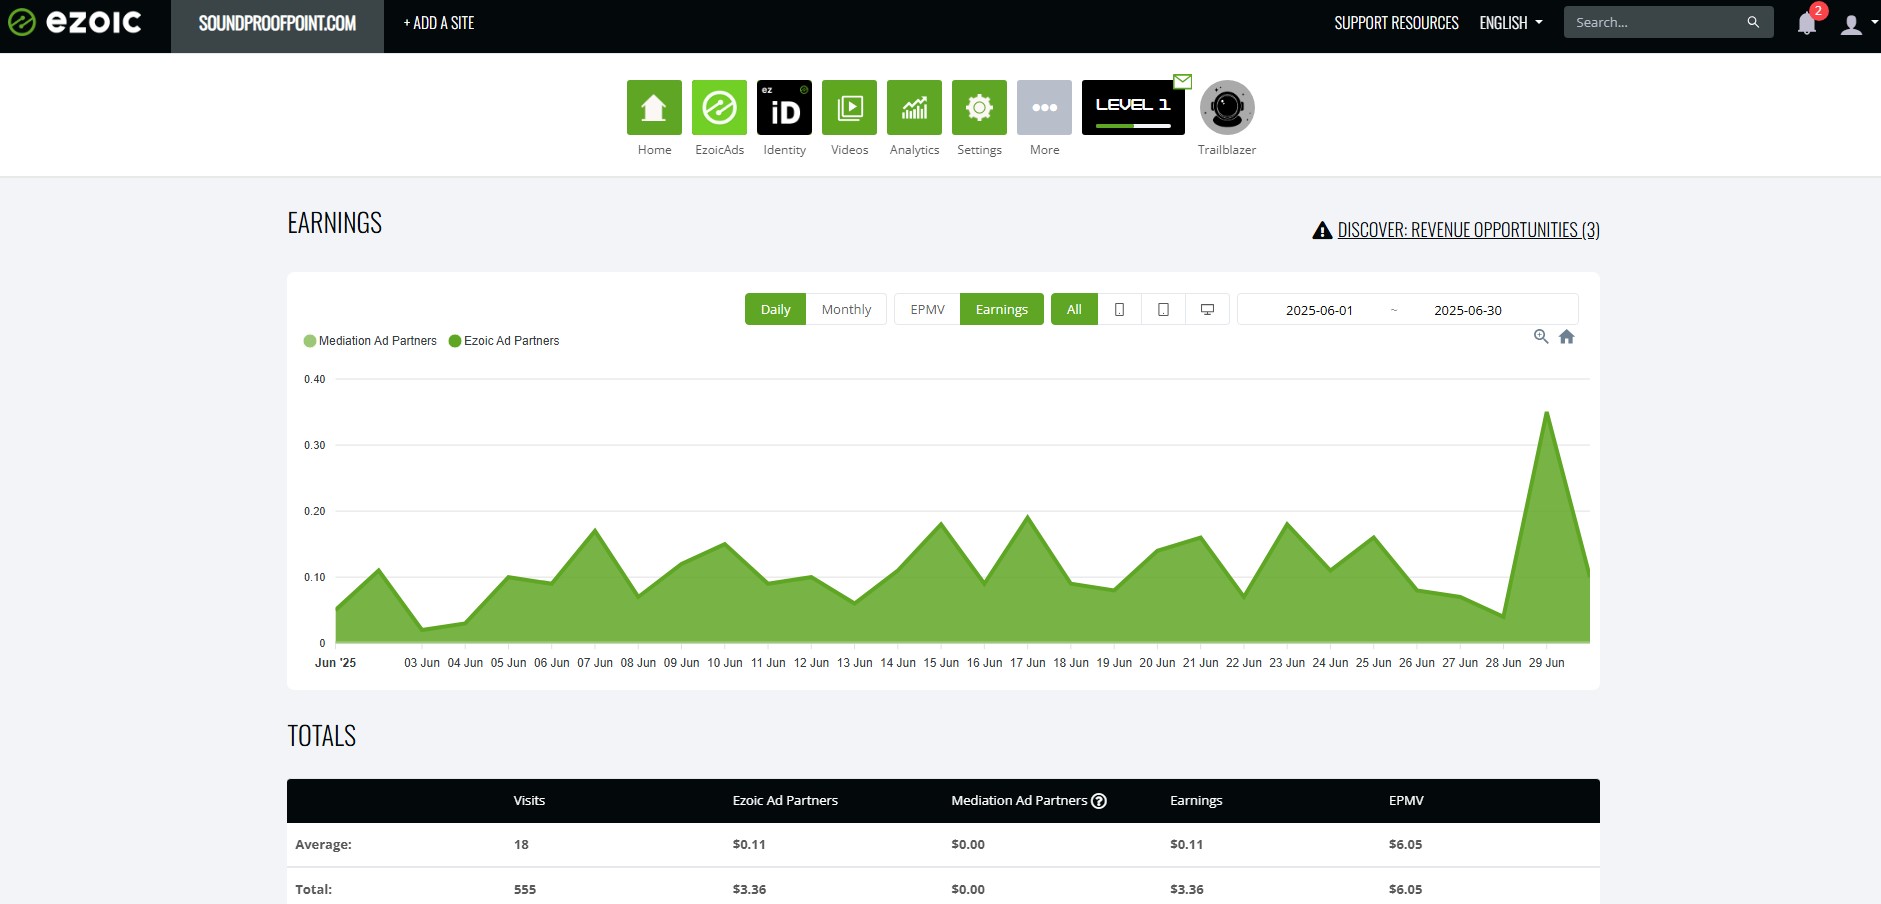1881x904 pixels.
Task: Click the chart zoom magnifier icon
Action: pyautogui.click(x=1541, y=337)
